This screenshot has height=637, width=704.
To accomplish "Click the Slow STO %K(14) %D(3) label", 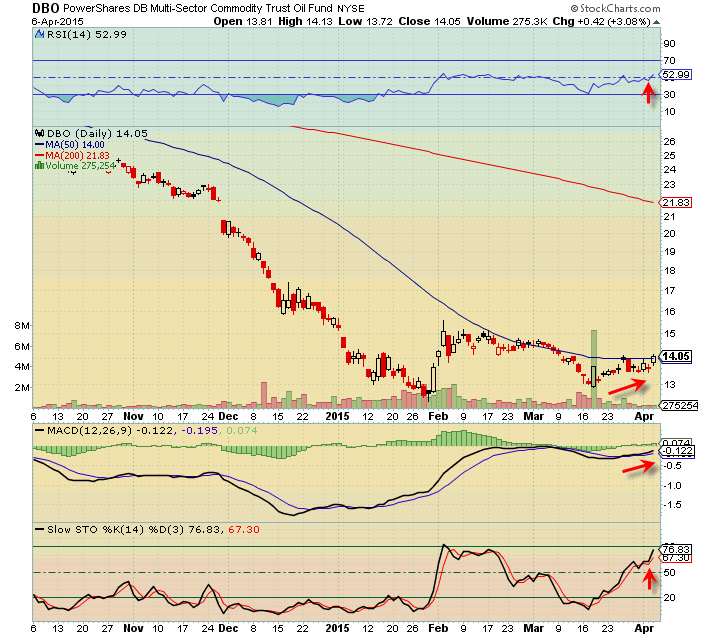I will tap(116, 530).
